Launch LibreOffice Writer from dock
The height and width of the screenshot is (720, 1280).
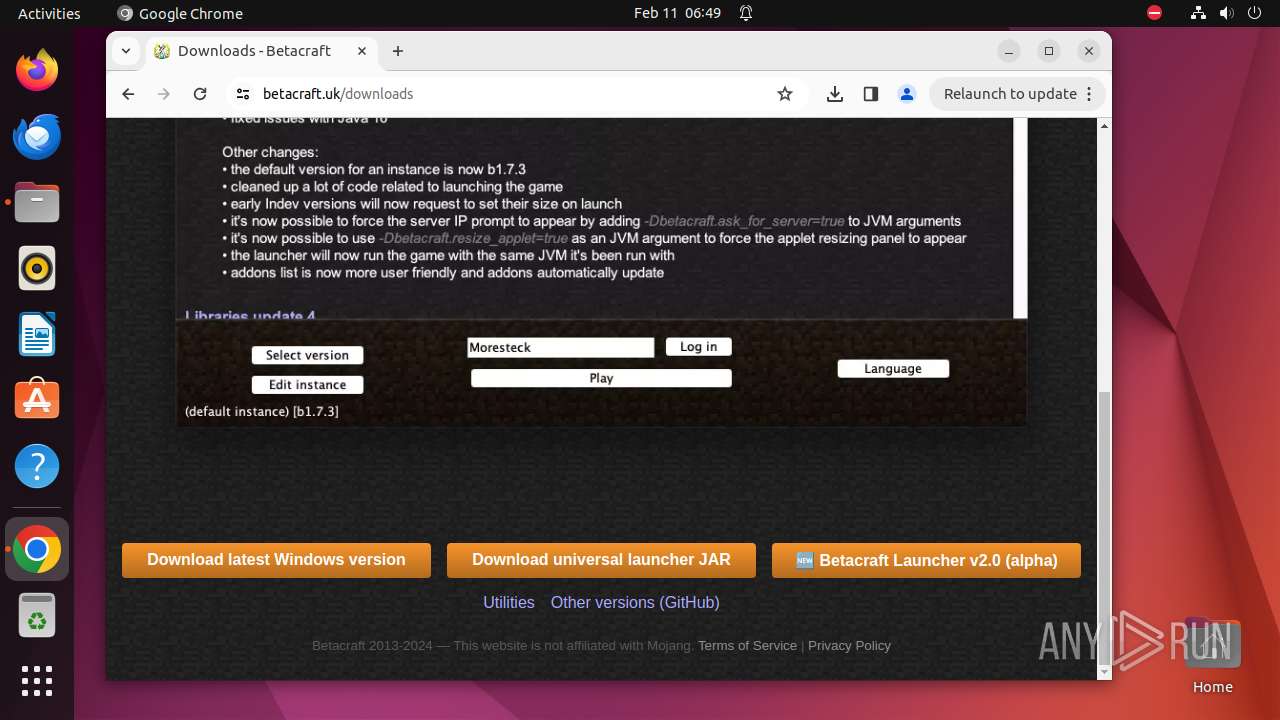(x=37, y=334)
